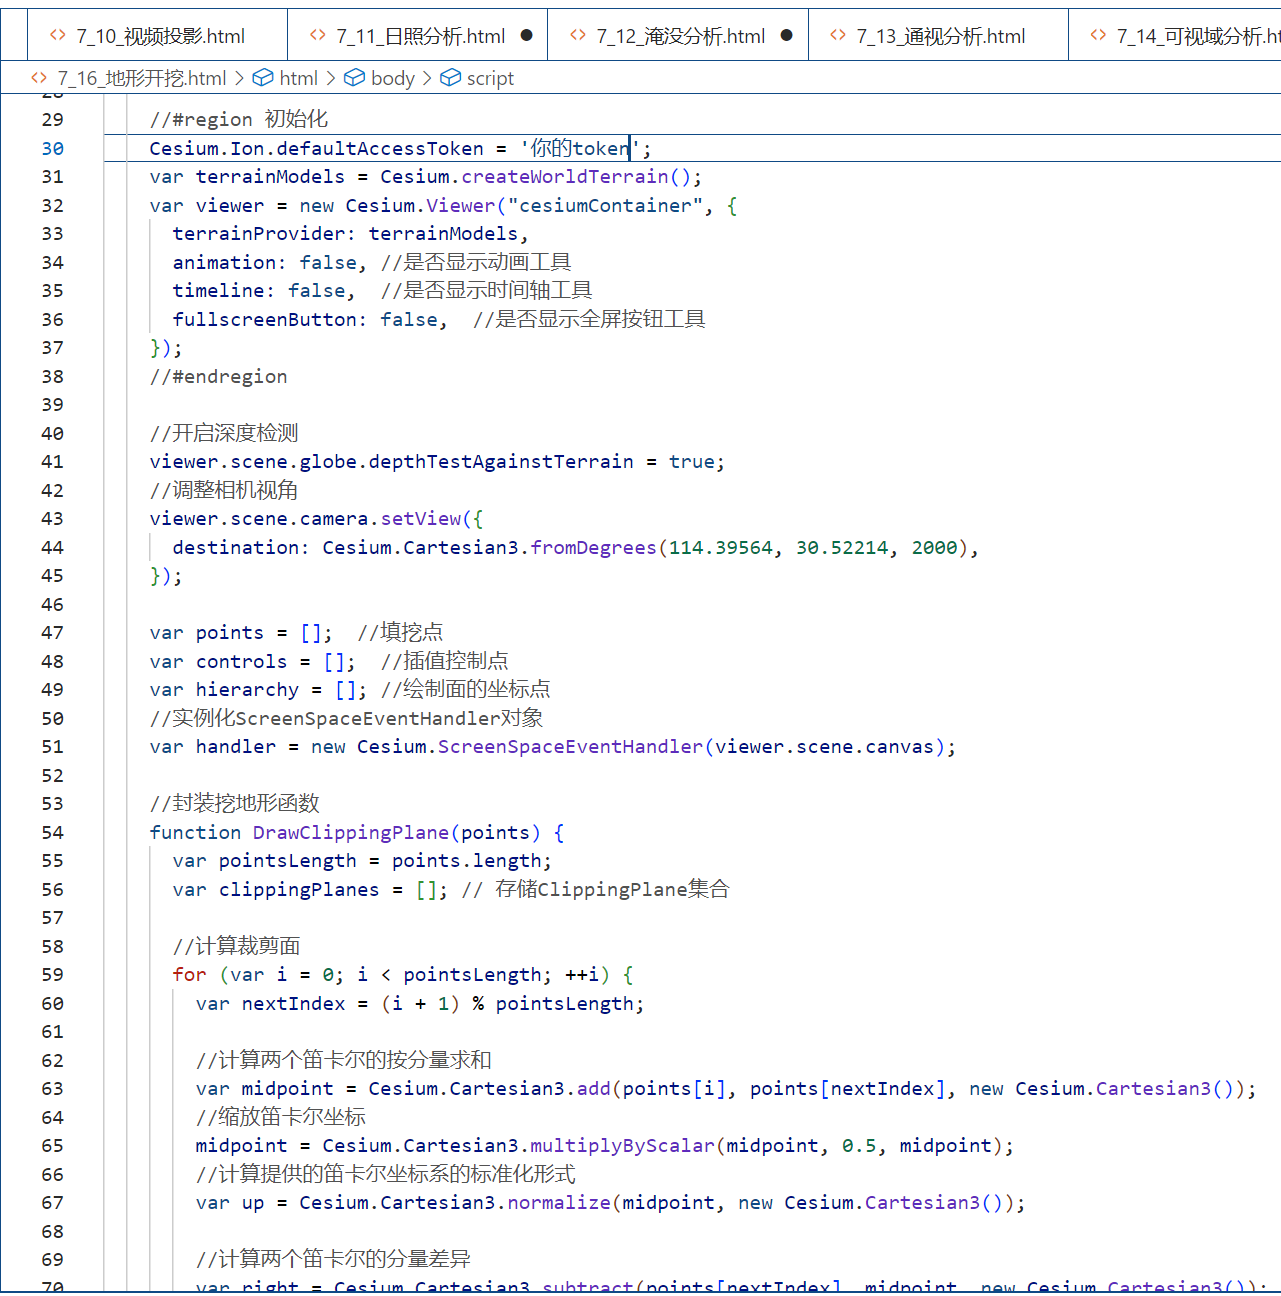Click the '//开启深度检测' comment
This screenshot has width=1281, height=1296.
pos(224,433)
